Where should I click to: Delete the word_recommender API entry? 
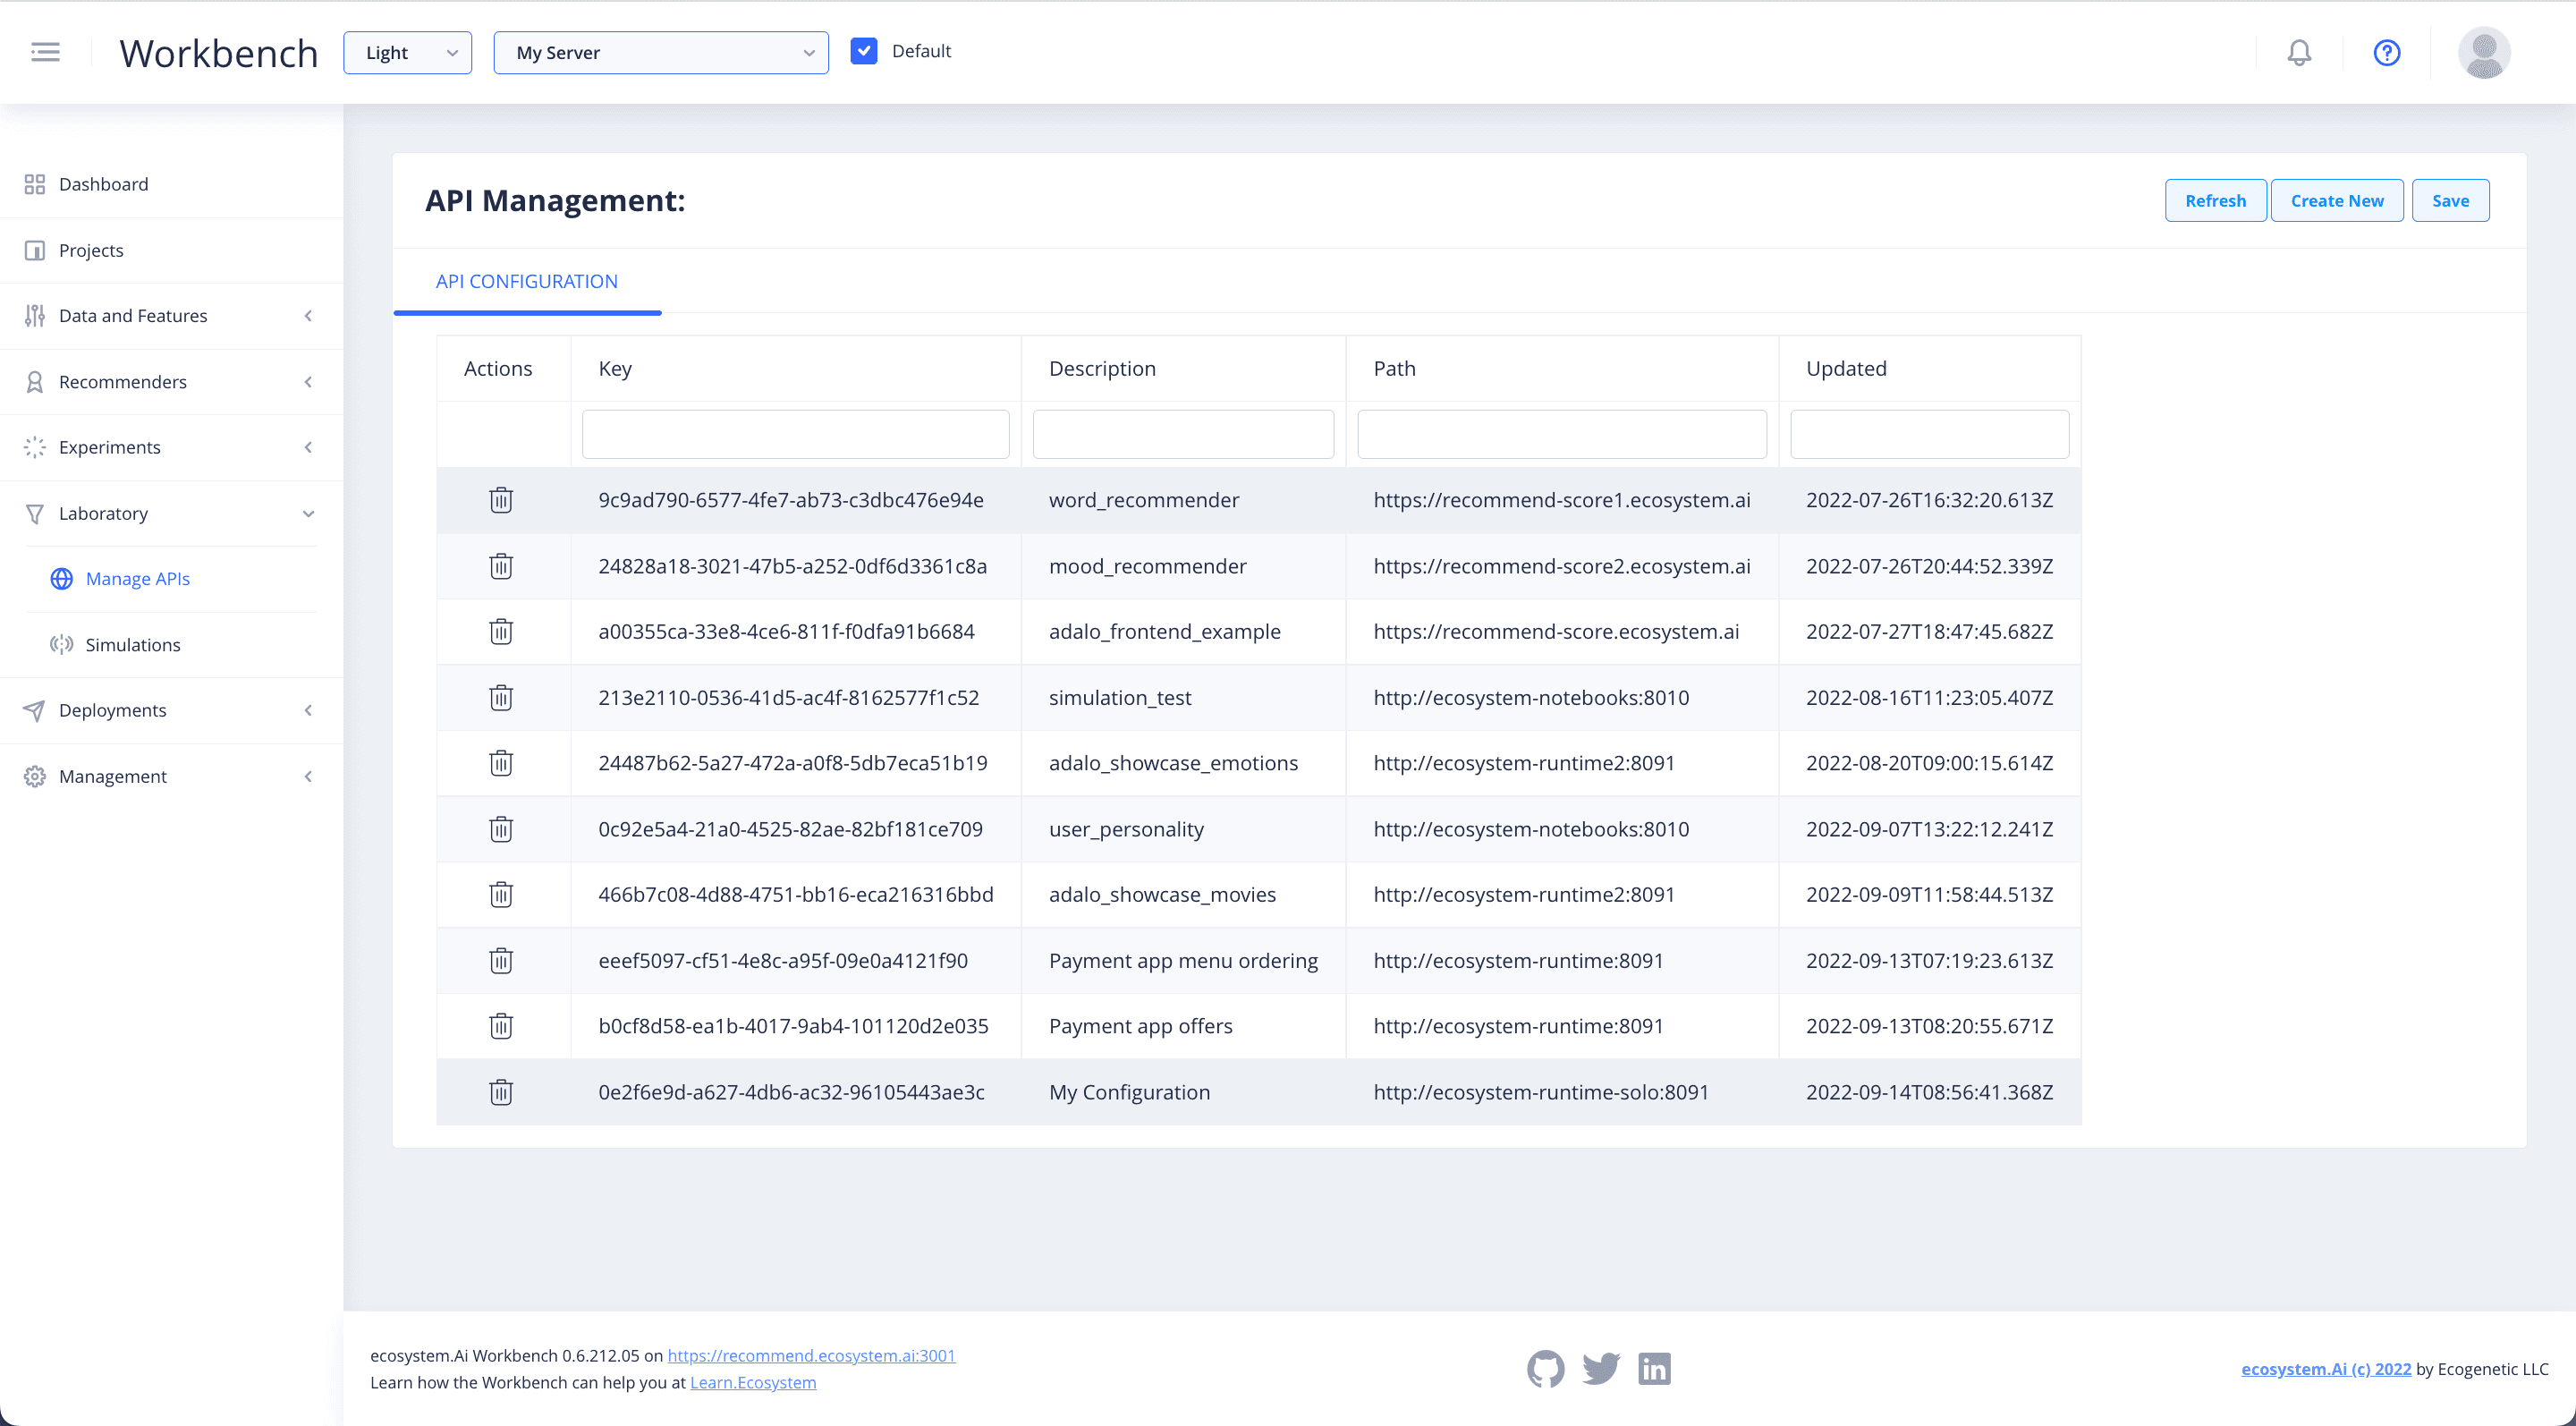click(501, 499)
